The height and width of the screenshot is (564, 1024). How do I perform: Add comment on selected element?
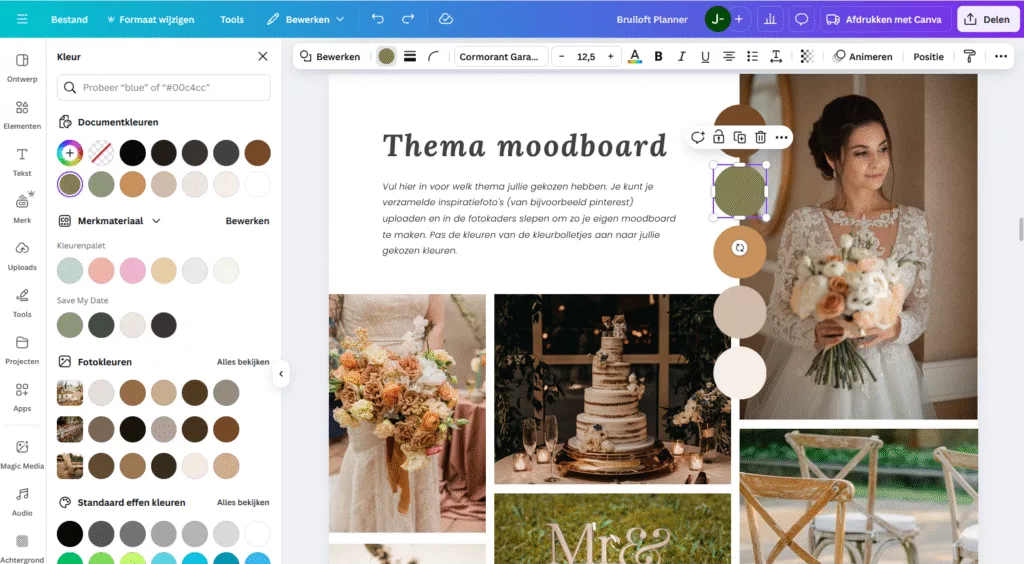point(697,137)
